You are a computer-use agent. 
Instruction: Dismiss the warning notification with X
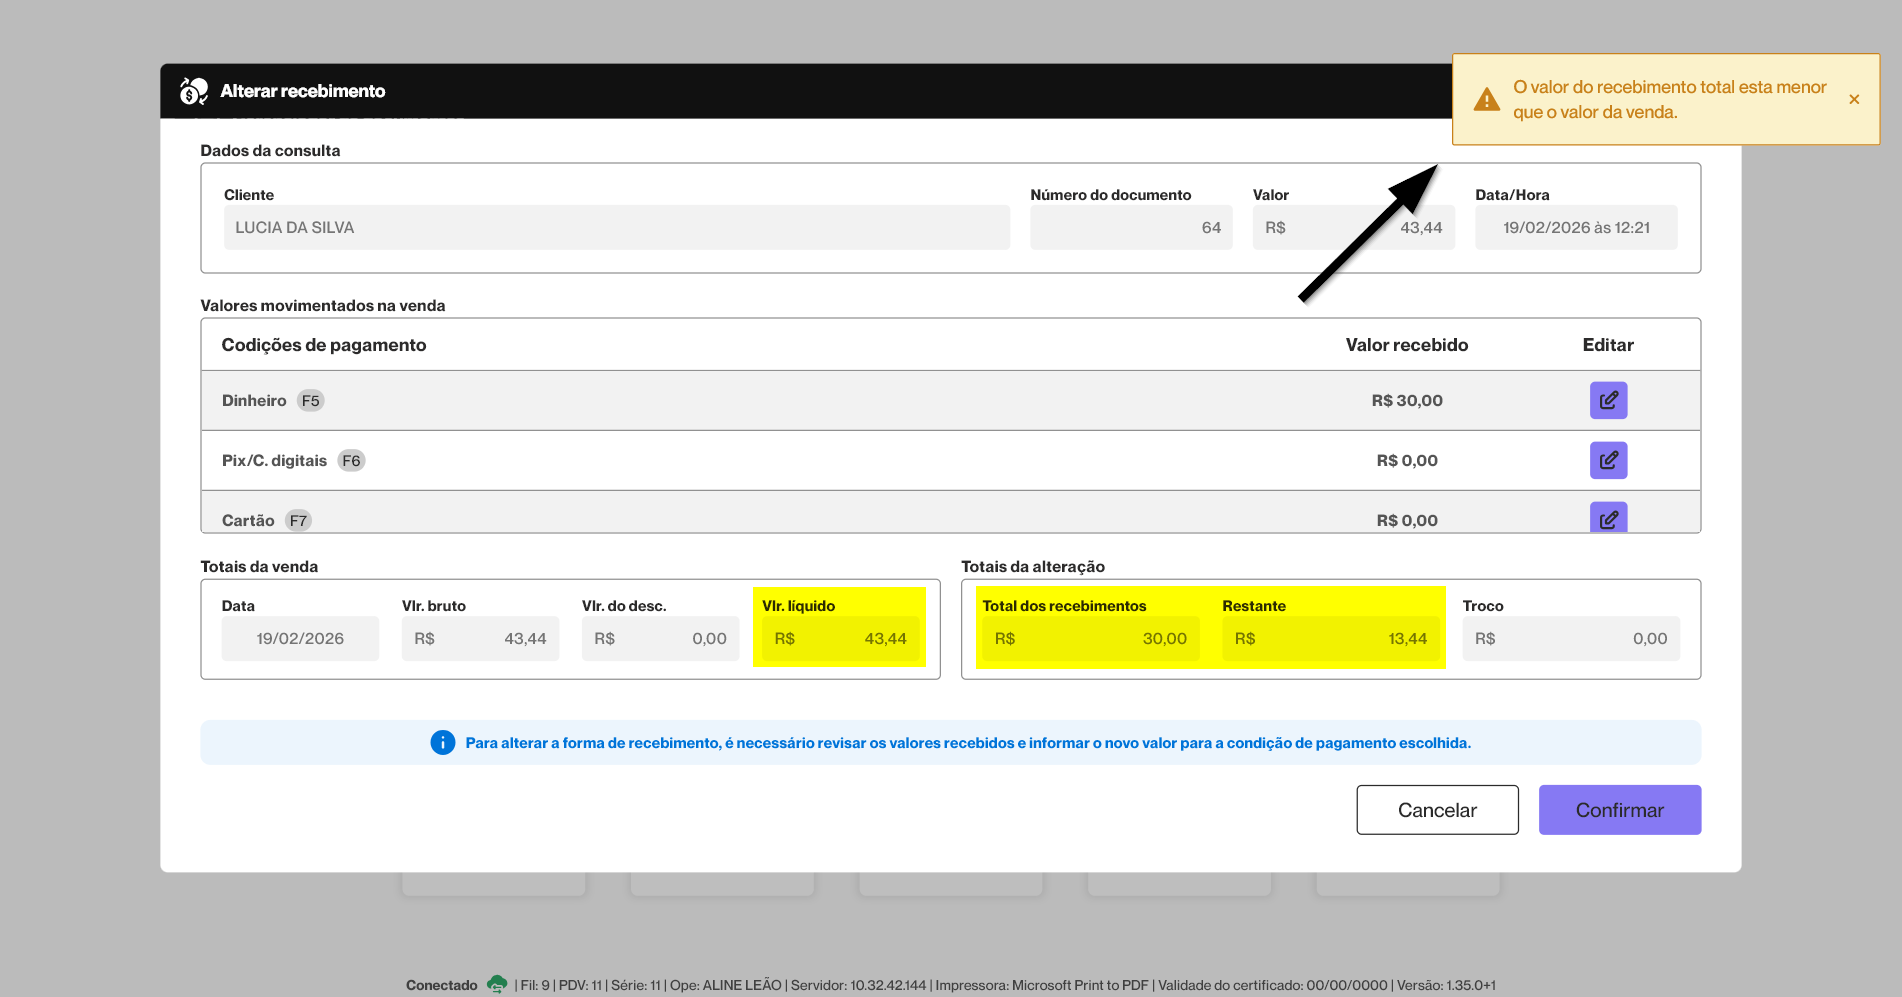(x=1854, y=99)
